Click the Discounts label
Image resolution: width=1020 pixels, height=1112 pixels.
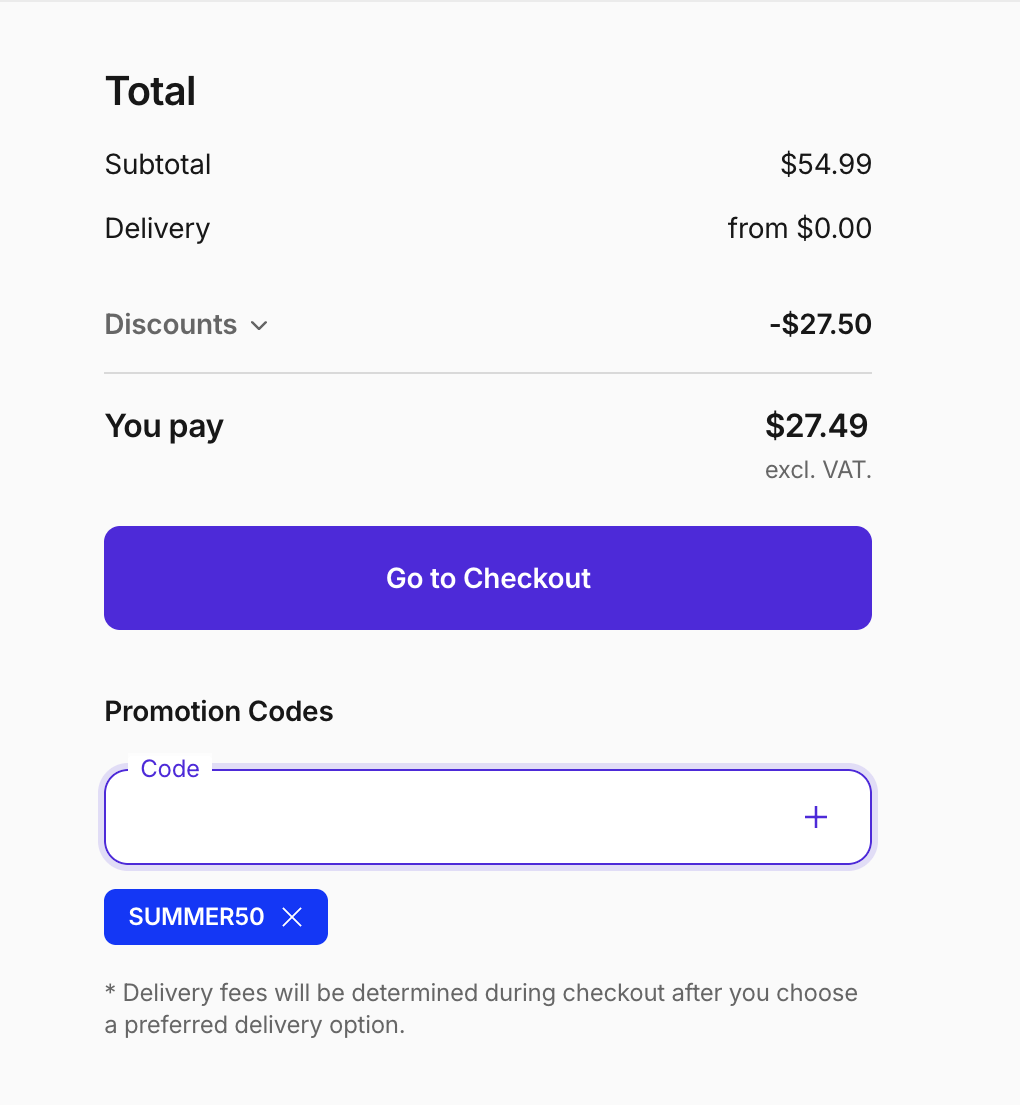click(x=171, y=325)
